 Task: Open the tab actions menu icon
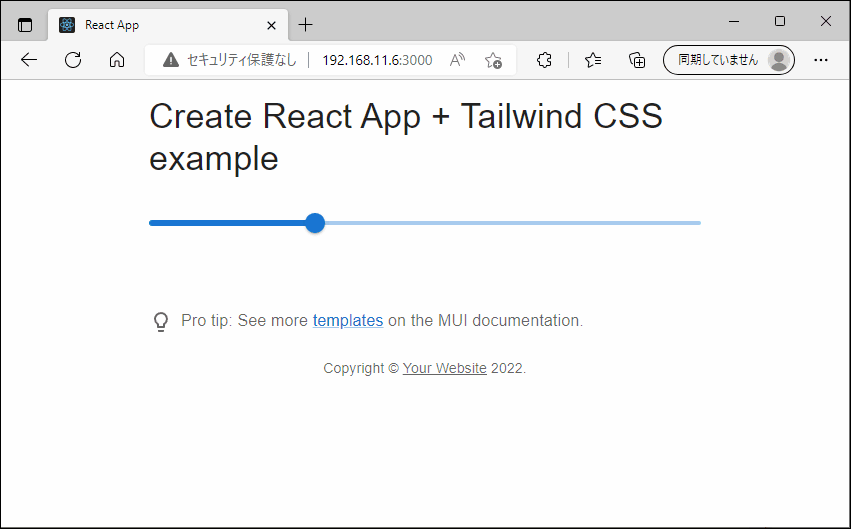(x=25, y=25)
